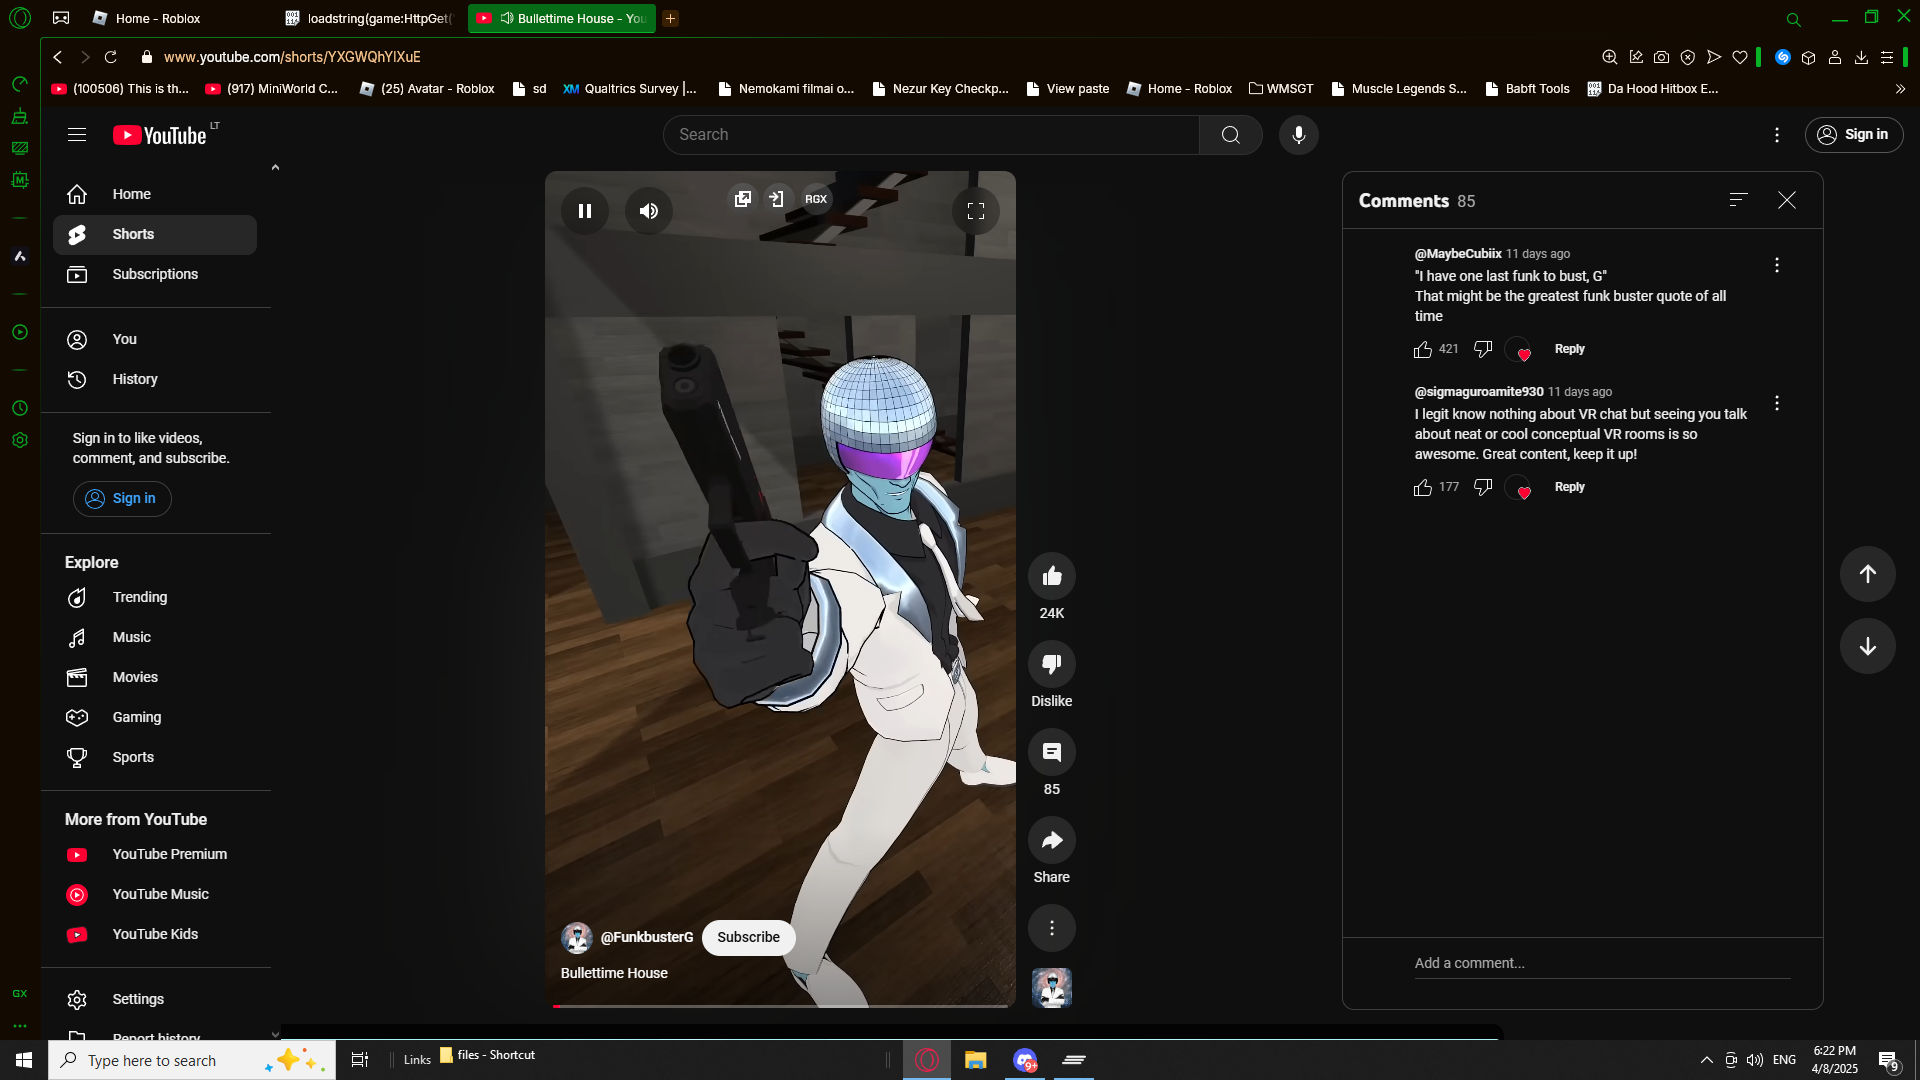Viewport: 1920px width, 1080px height.
Task: Enter fullscreen on the Short
Action: click(x=975, y=211)
